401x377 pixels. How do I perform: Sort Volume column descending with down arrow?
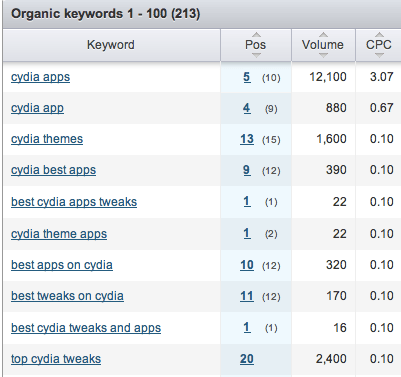(323, 55)
